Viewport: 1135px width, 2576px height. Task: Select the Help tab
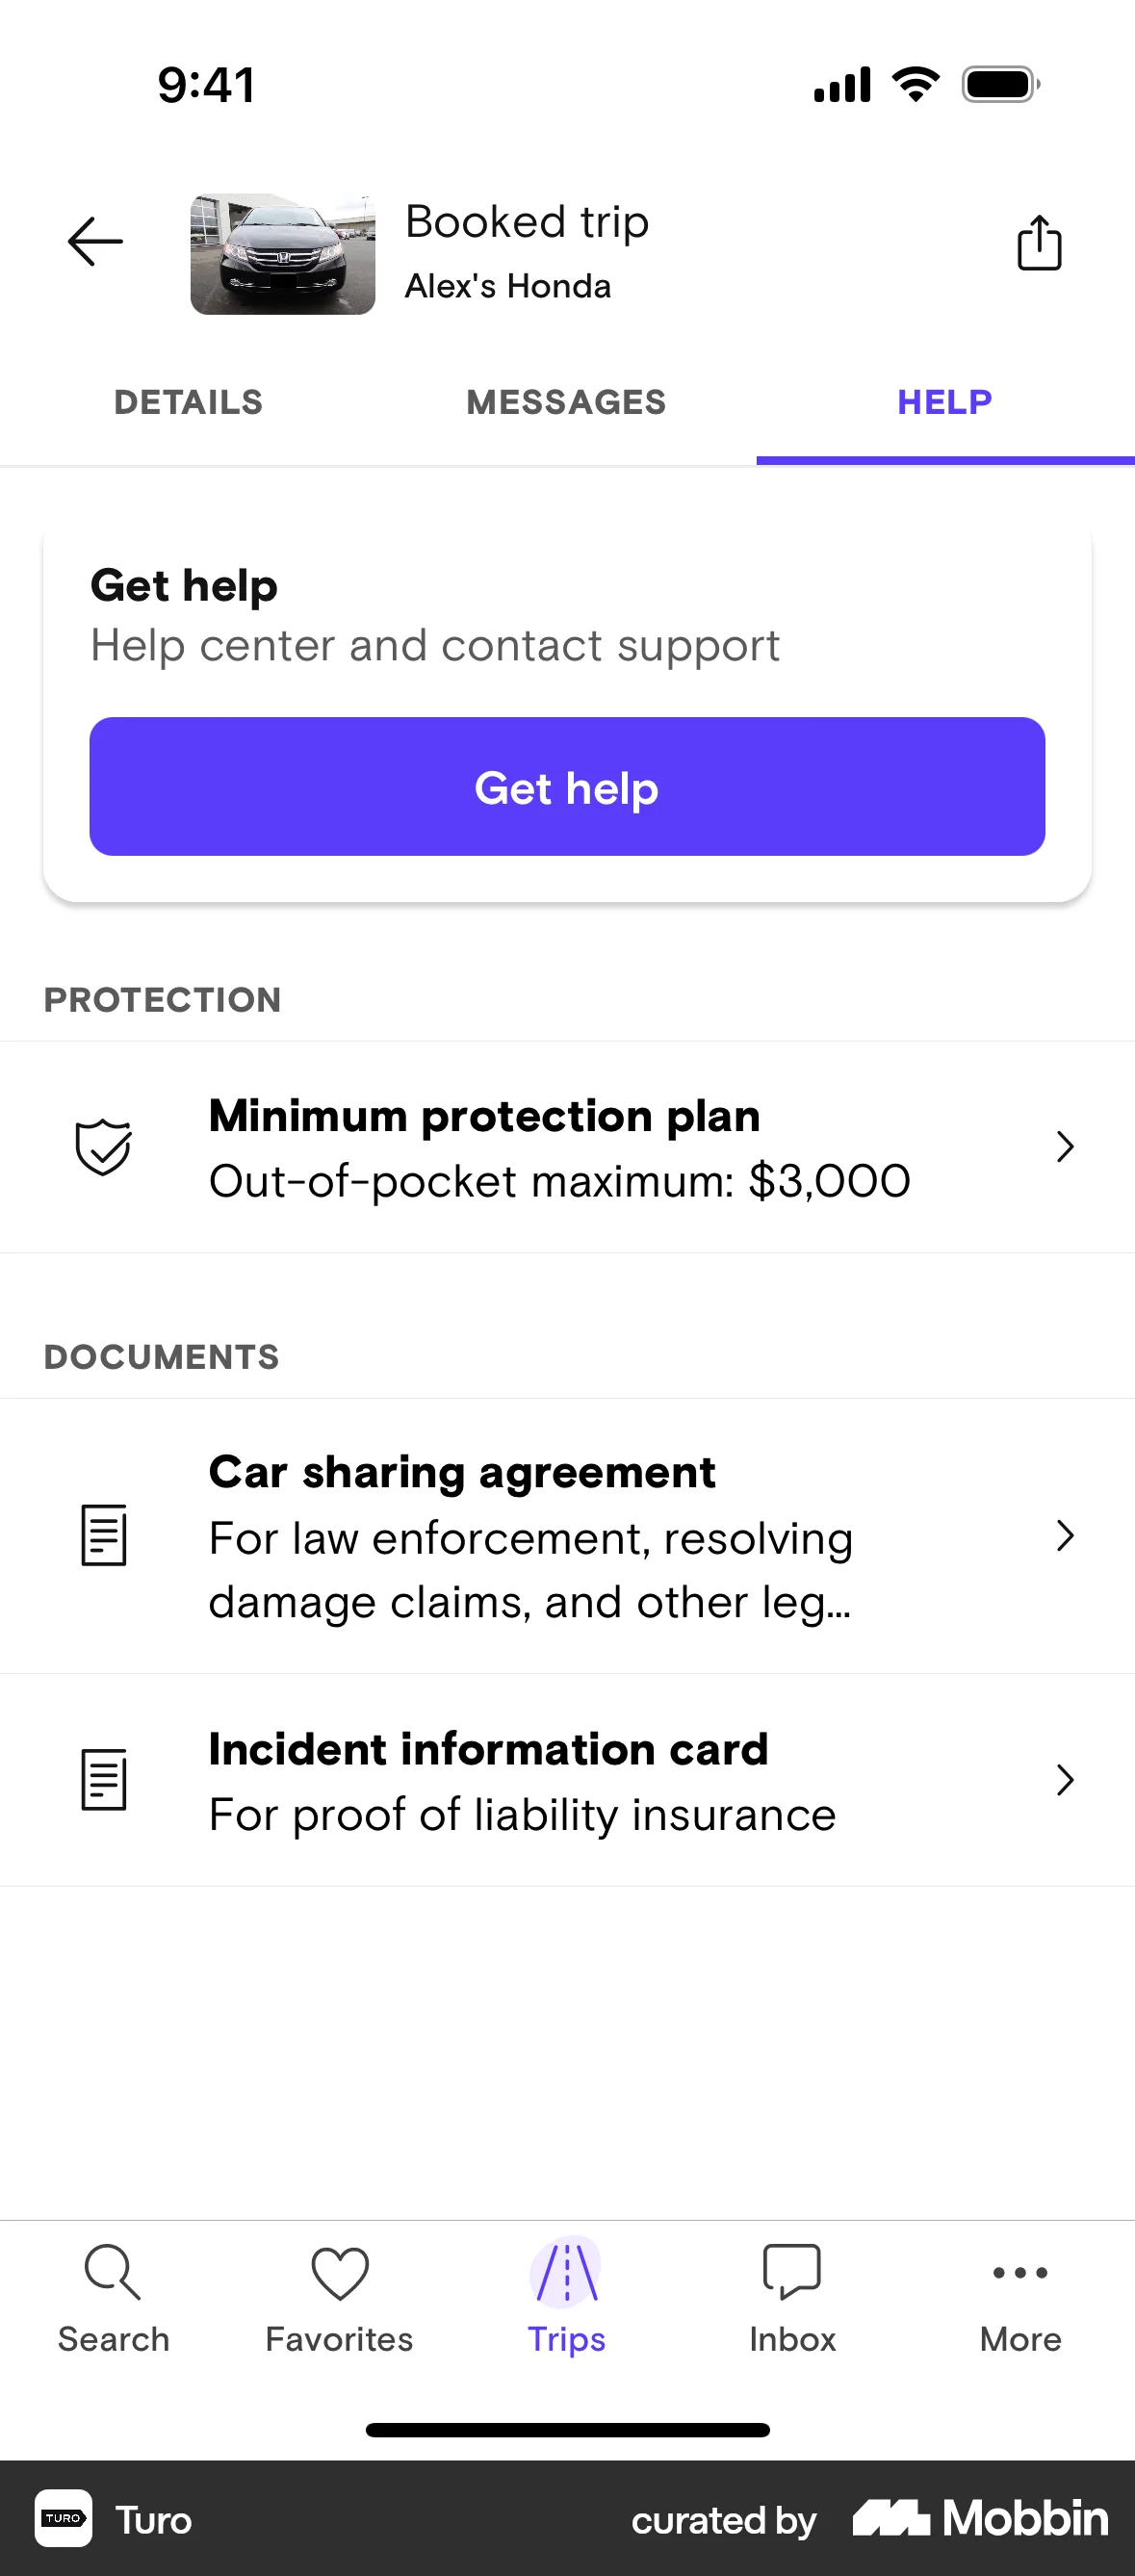point(945,402)
